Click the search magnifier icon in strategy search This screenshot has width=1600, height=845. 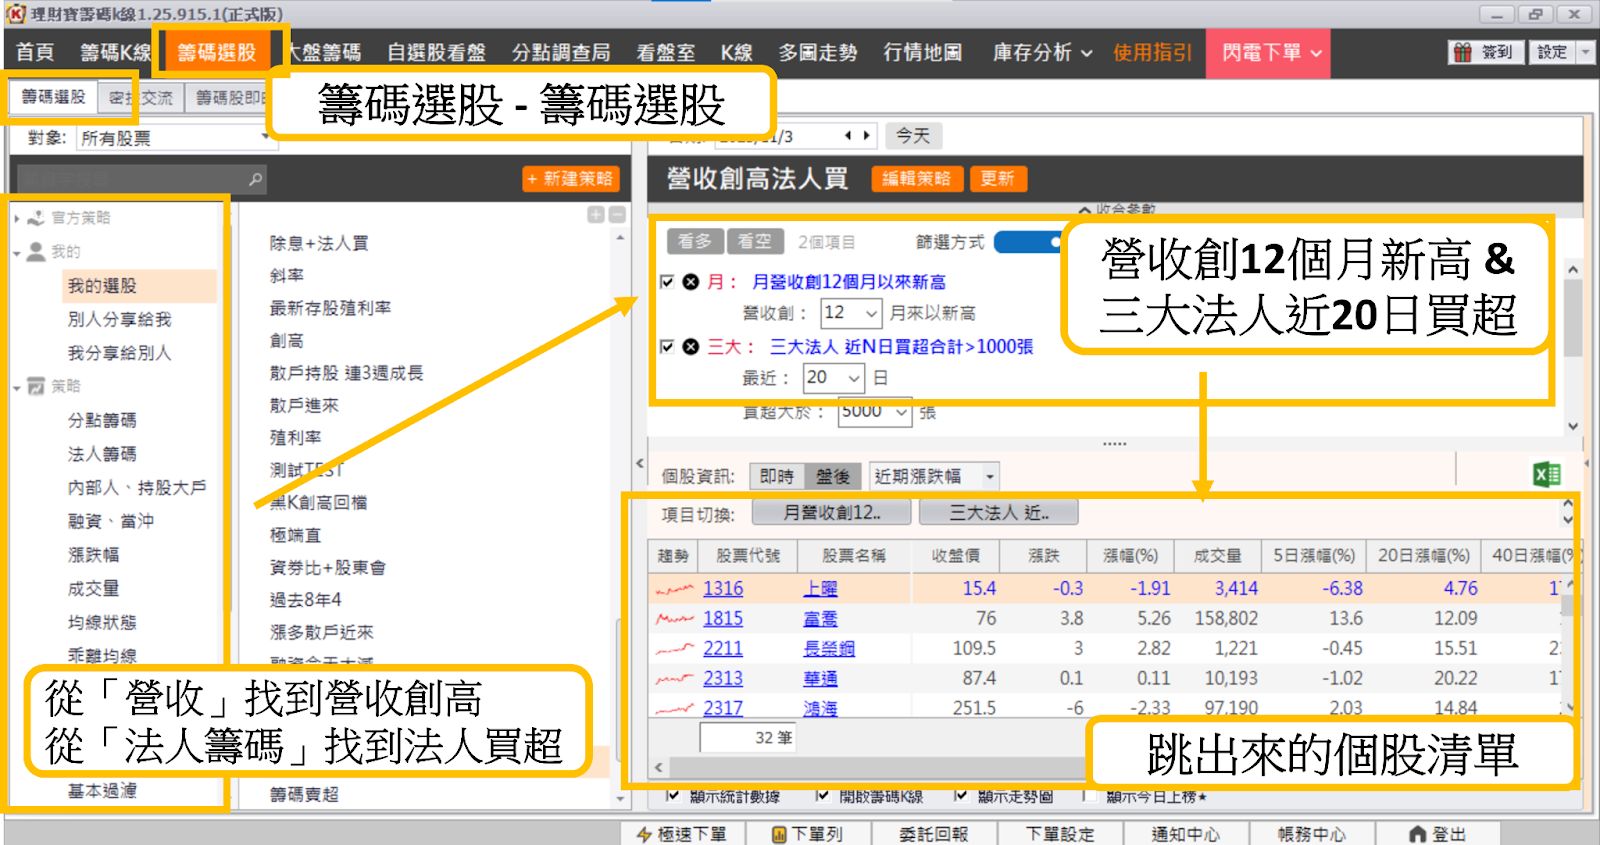pos(255,179)
